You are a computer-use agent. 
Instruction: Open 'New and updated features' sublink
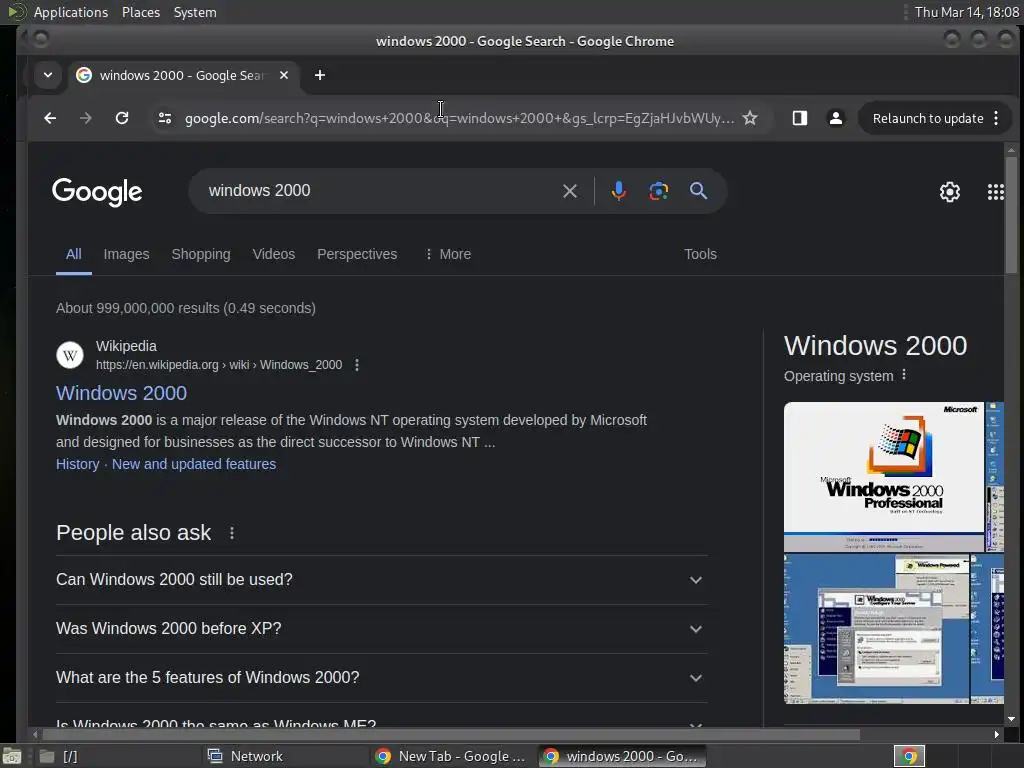pos(194,464)
